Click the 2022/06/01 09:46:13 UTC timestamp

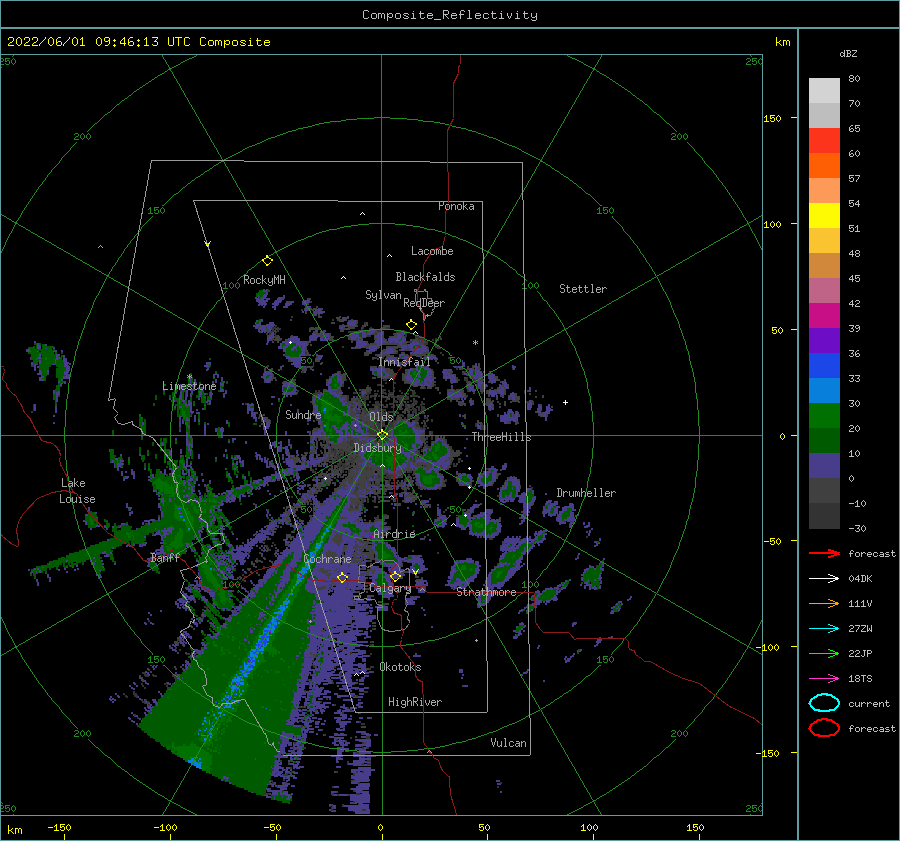click(138, 41)
